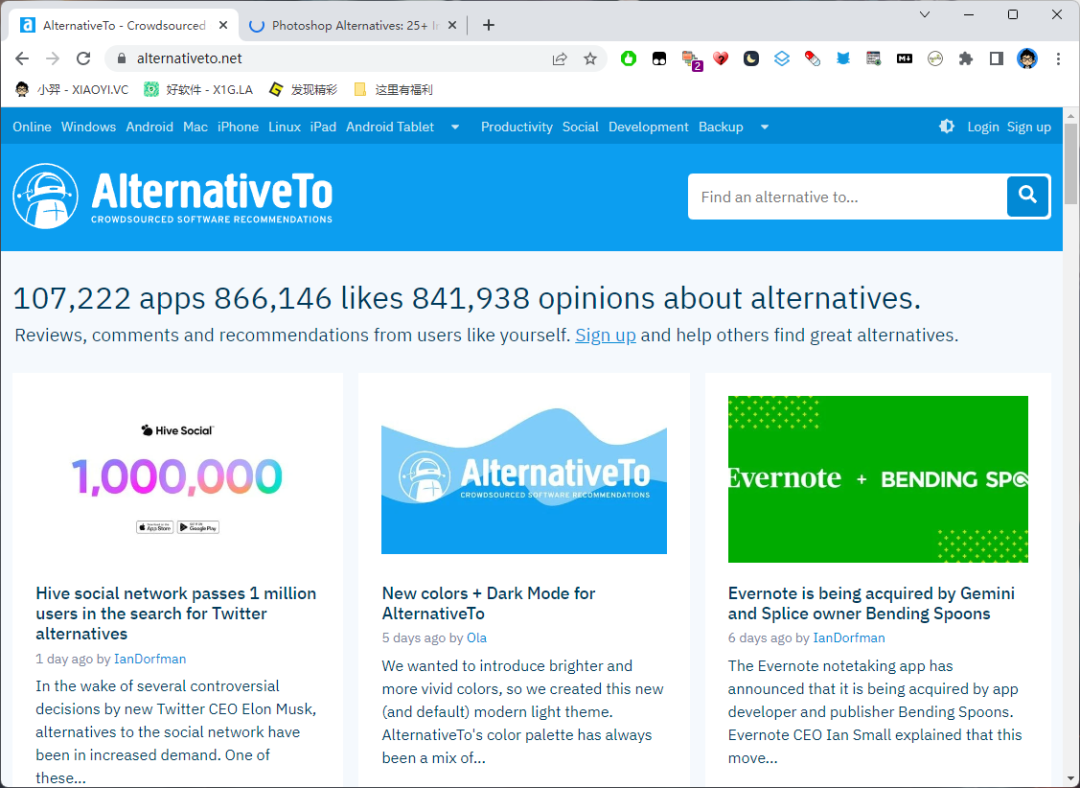Open the blue cat extension
The width and height of the screenshot is (1080, 788).
(843, 59)
